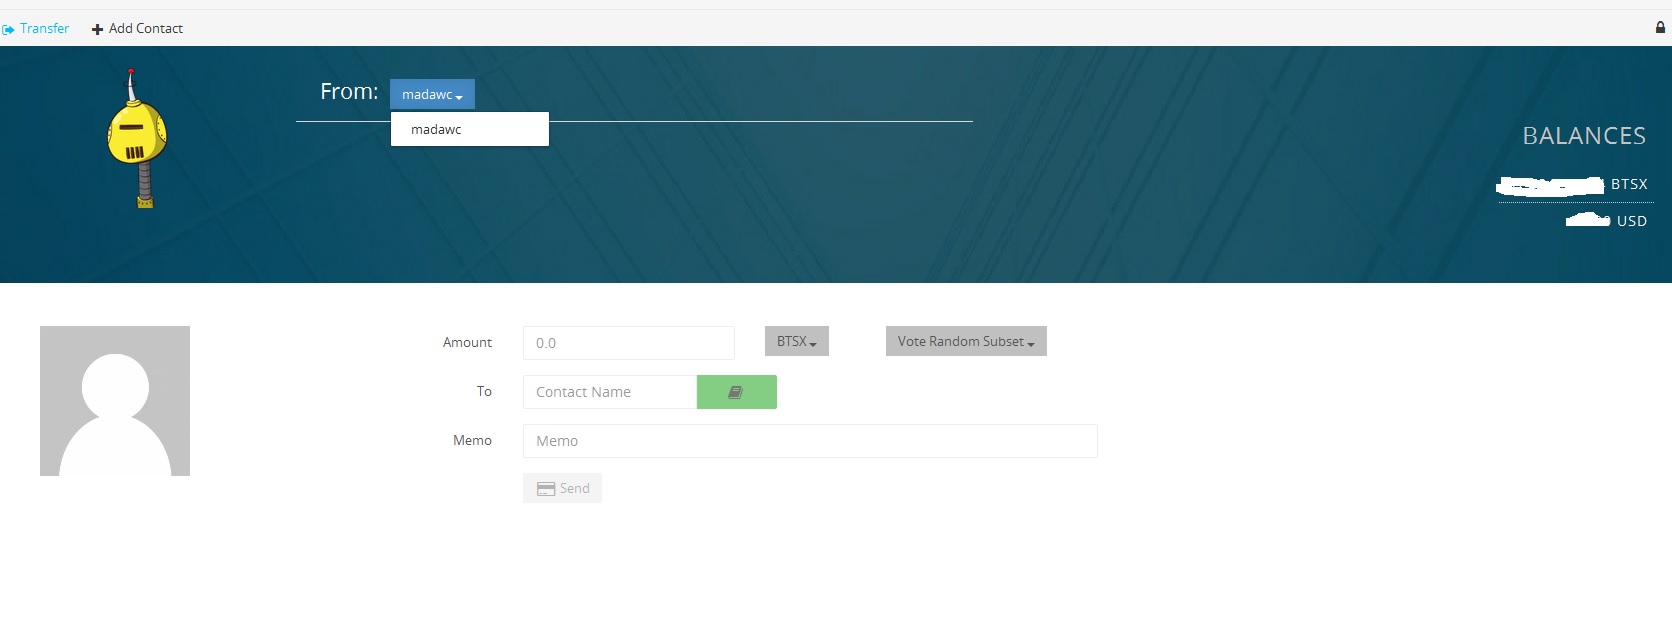The height and width of the screenshot is (636, 1672).
Task: Go to the Transfer page link
Action: pos(44,28)
